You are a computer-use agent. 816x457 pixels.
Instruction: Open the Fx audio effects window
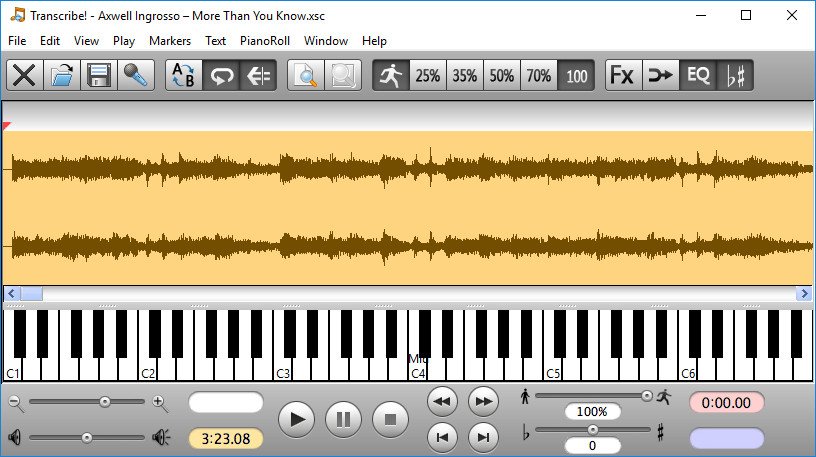(x=622, y=76)
